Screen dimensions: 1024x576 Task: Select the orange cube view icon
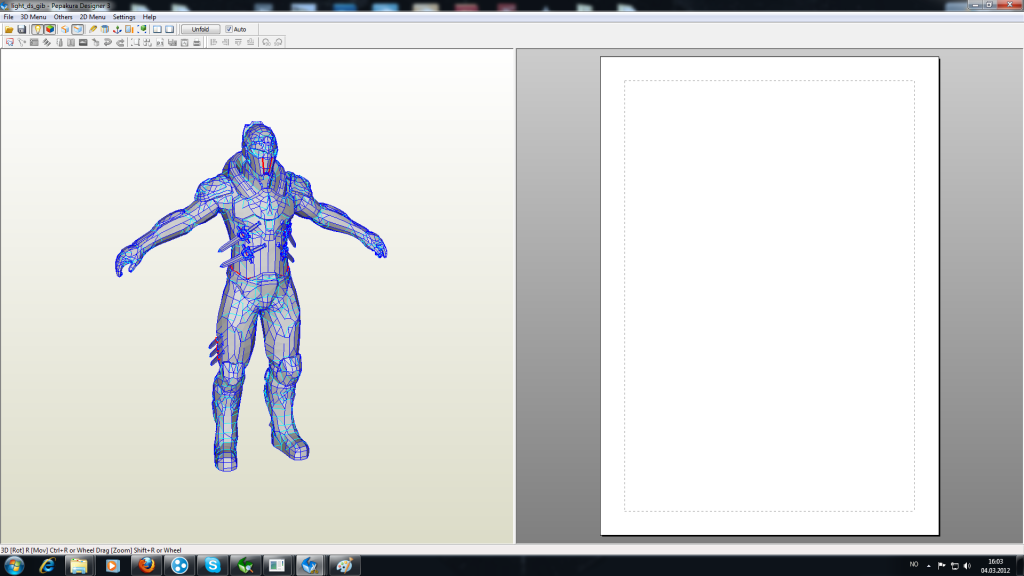pyautogui.click(x=65, y=29)
